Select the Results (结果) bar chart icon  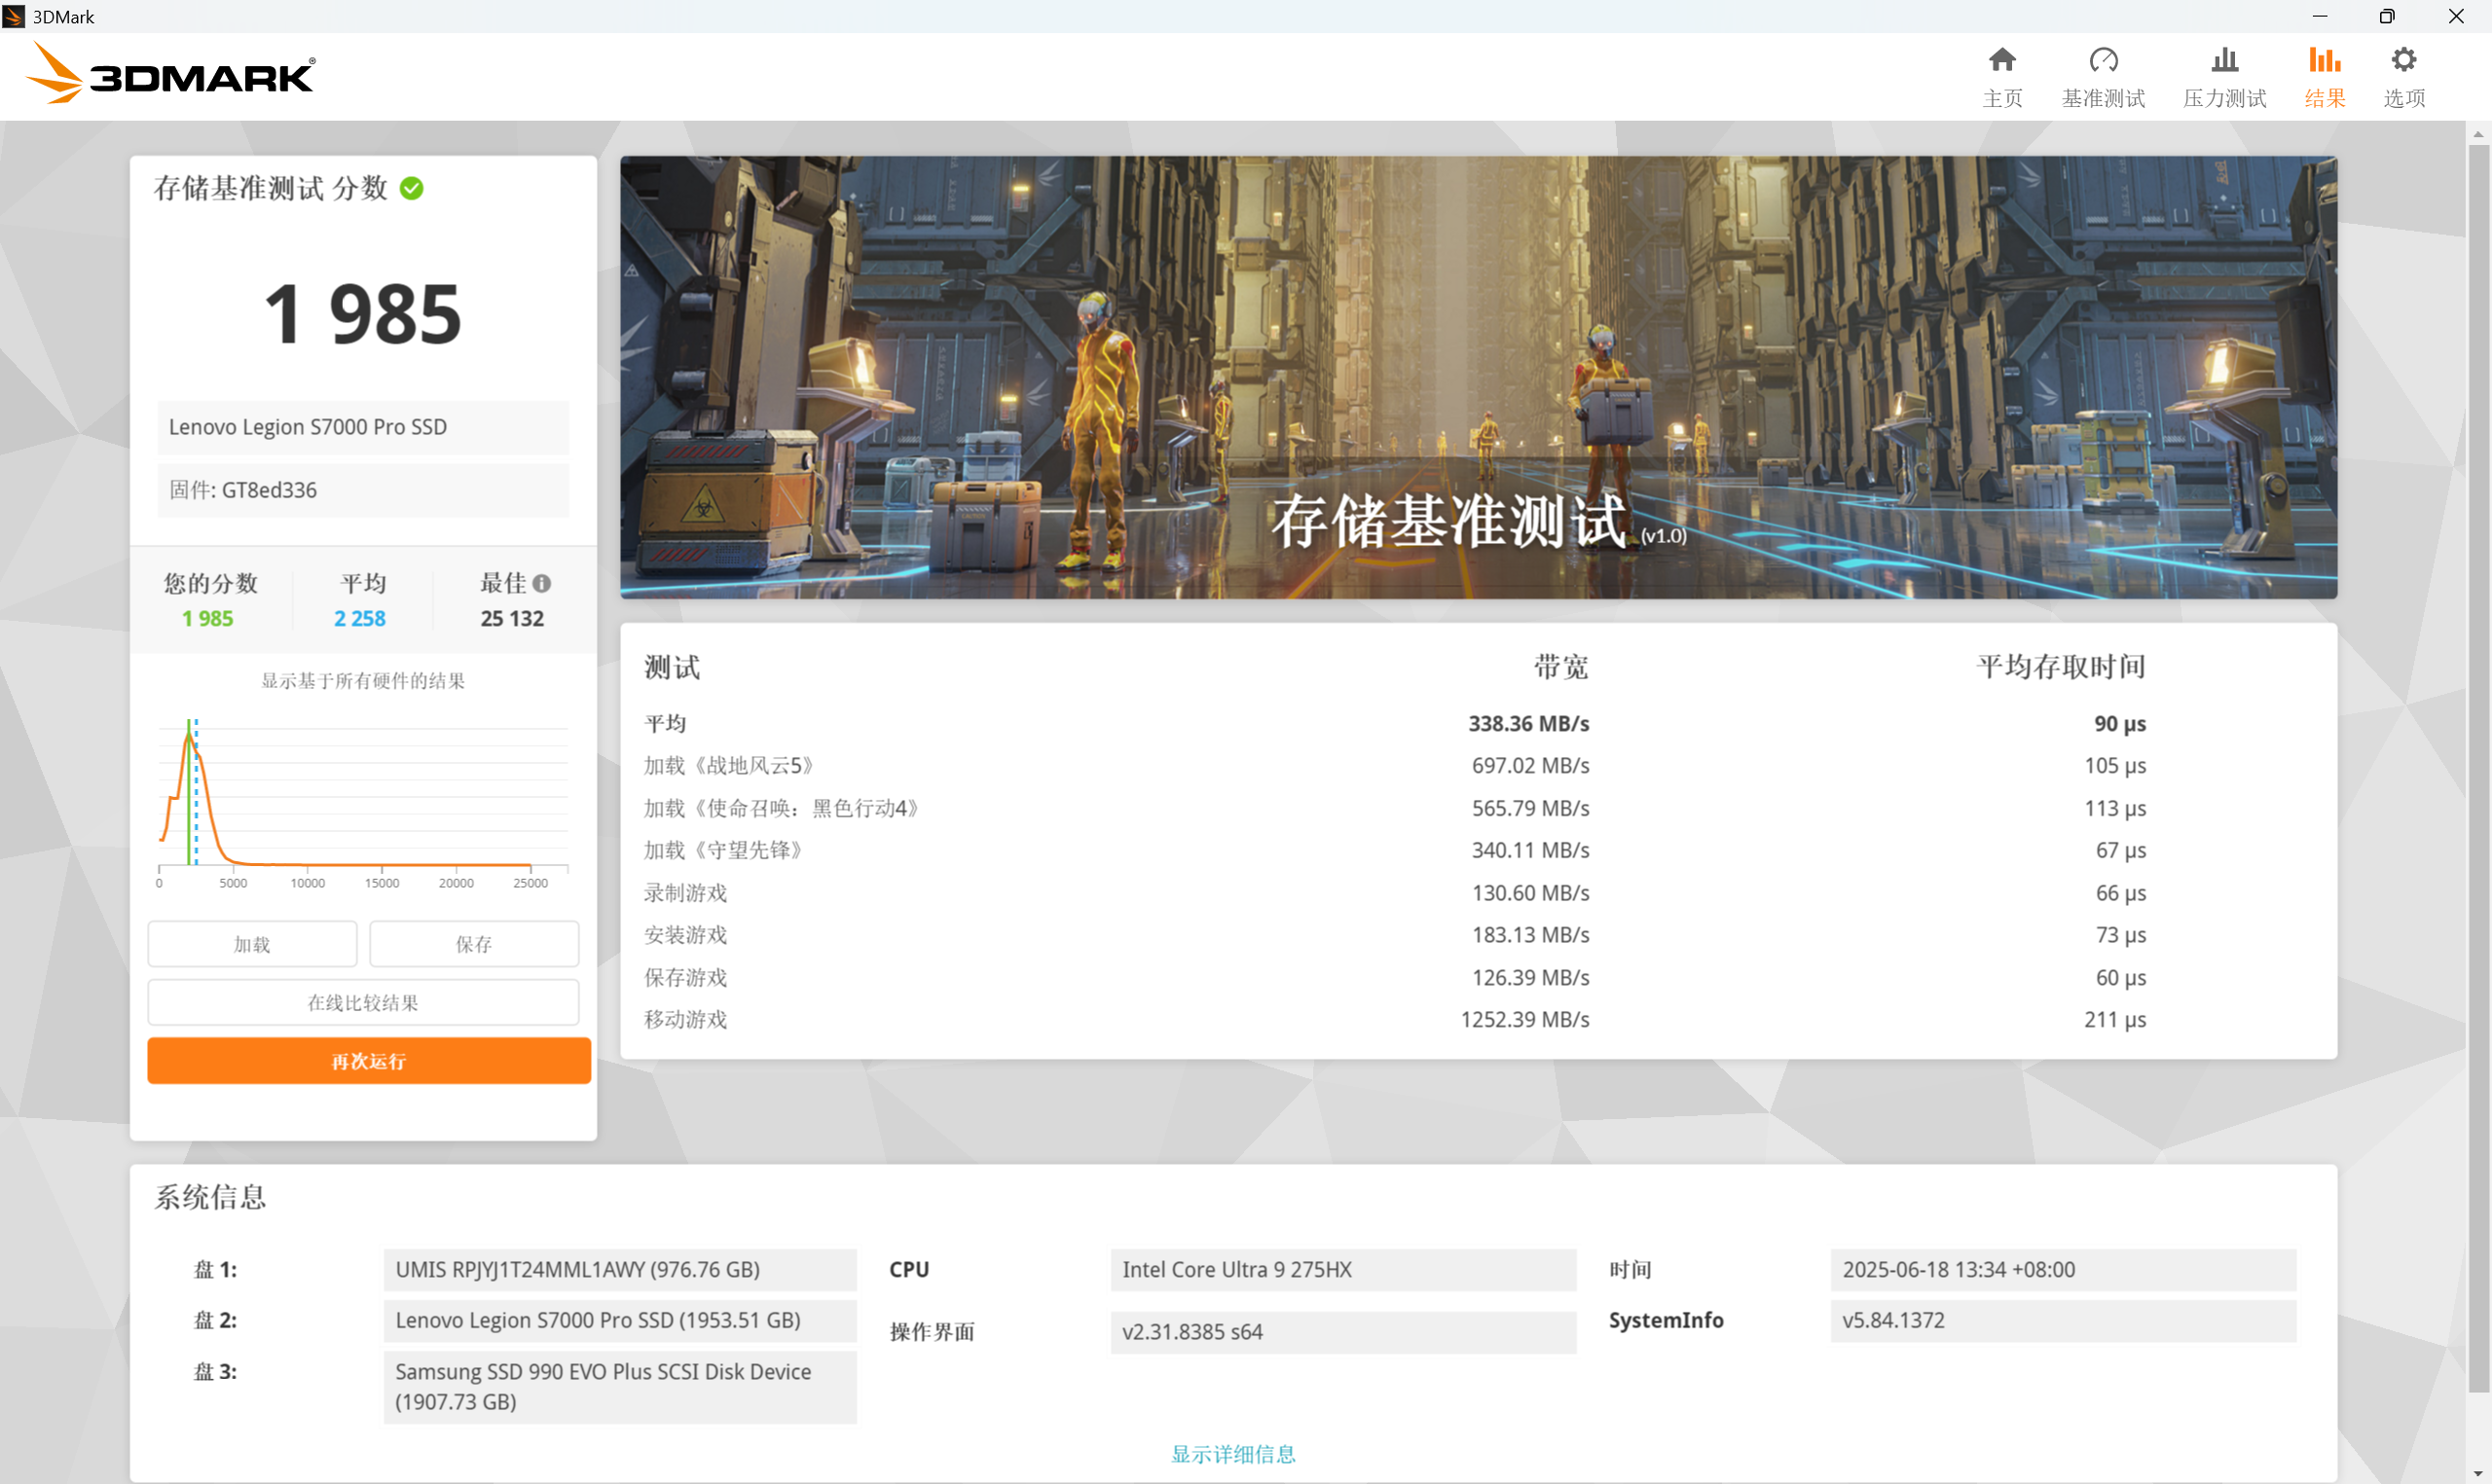coord(2324,60)
